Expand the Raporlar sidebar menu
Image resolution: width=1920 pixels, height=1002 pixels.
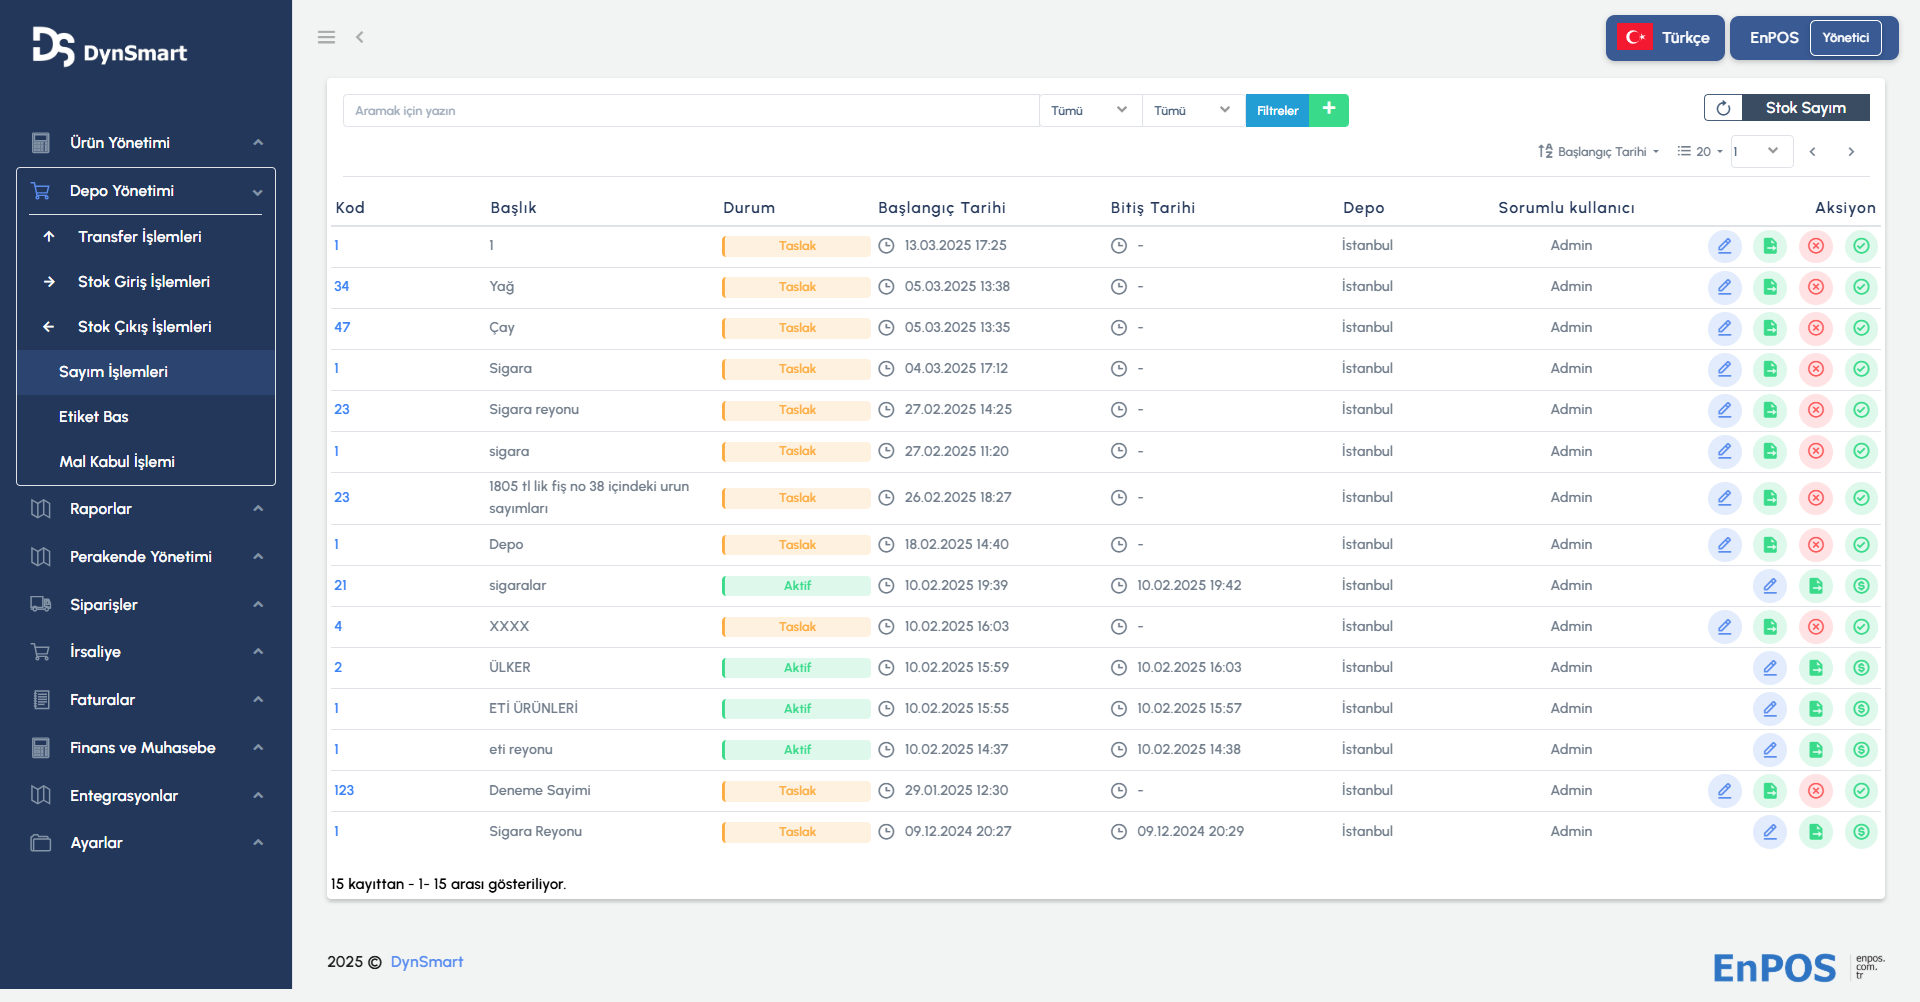point(146,509)
